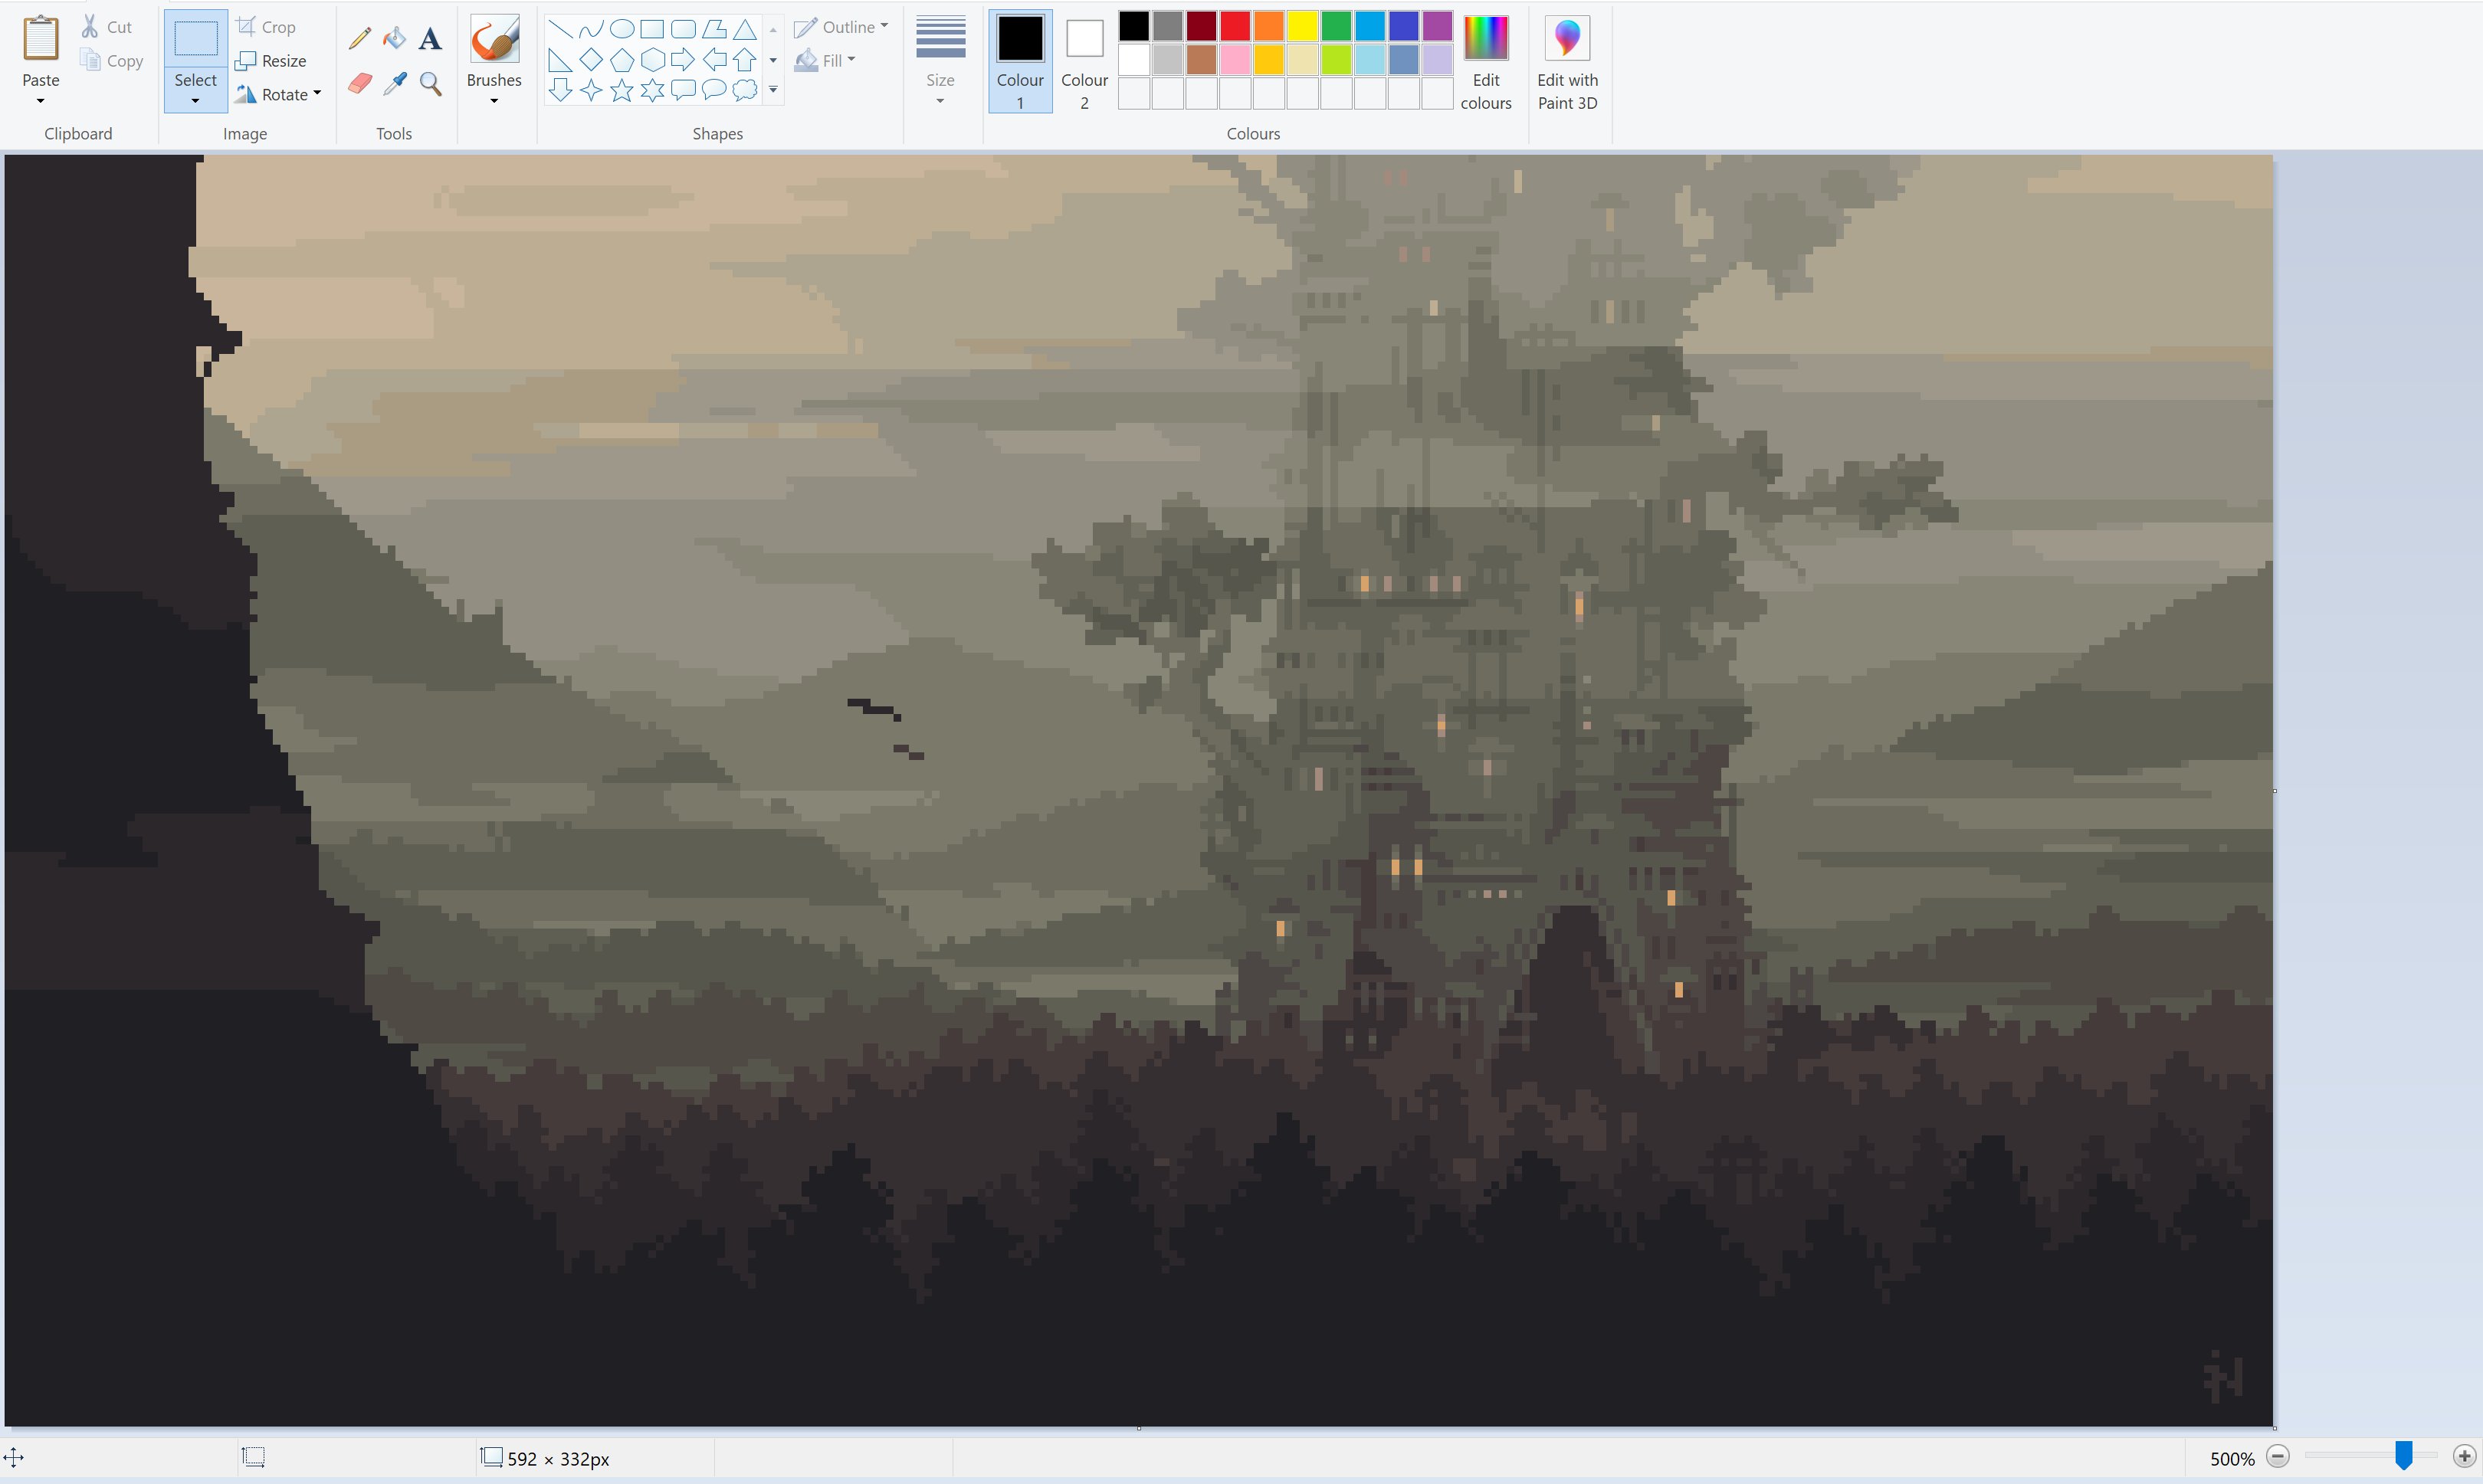Select the Fill with colour tool
This screenshot has width=2483, height=1484.
pyautogui.click(x=394, y=37)
